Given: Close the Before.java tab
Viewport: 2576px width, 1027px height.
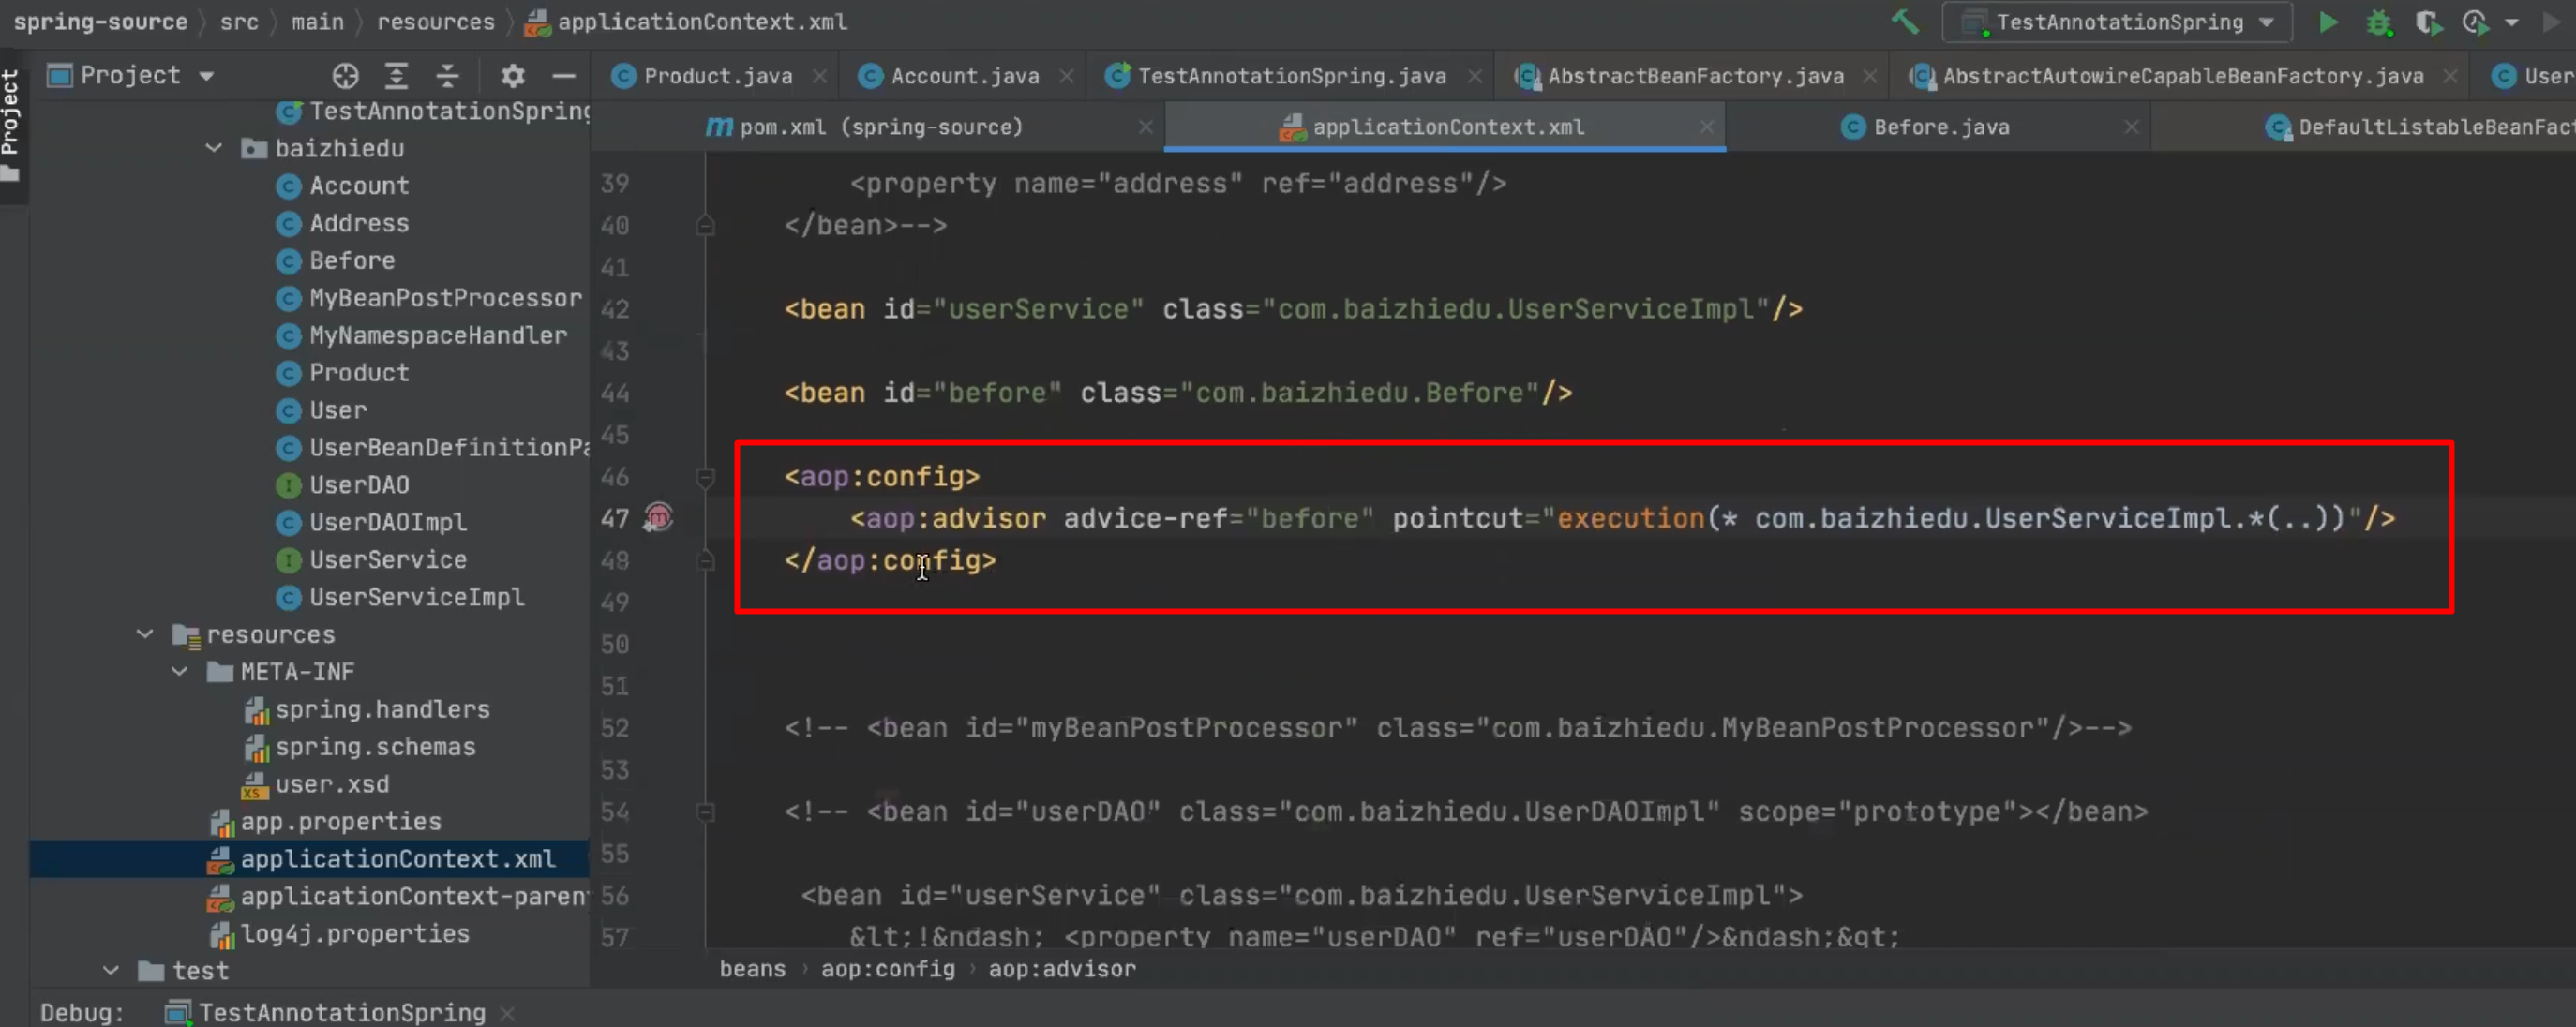Looking at the screenshot, I should (x=2131, y=127).
